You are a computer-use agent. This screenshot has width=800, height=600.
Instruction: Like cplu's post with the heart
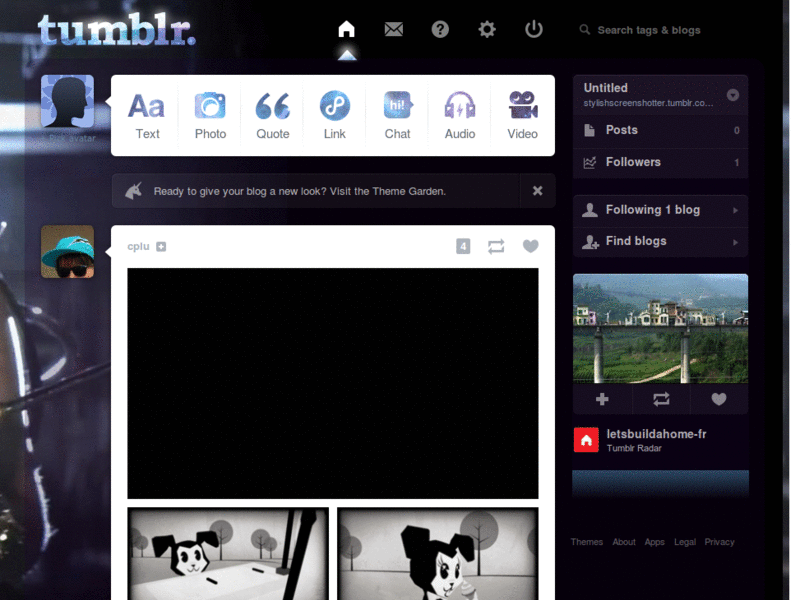click(x=531, y=246)
